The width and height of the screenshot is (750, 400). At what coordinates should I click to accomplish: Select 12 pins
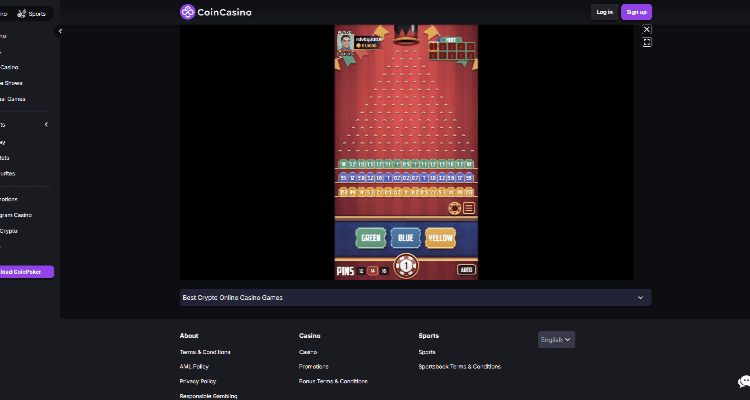361,271
